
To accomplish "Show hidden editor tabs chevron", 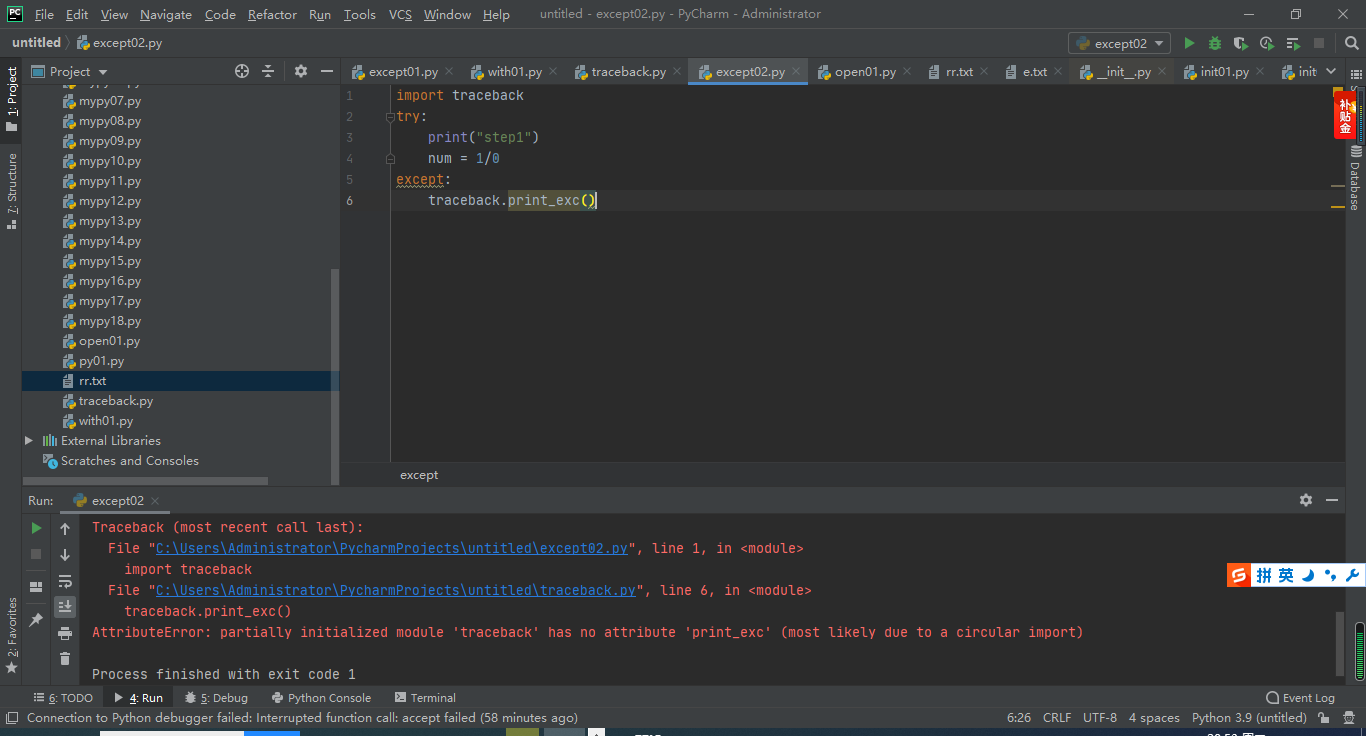I will coord(1331,71).
